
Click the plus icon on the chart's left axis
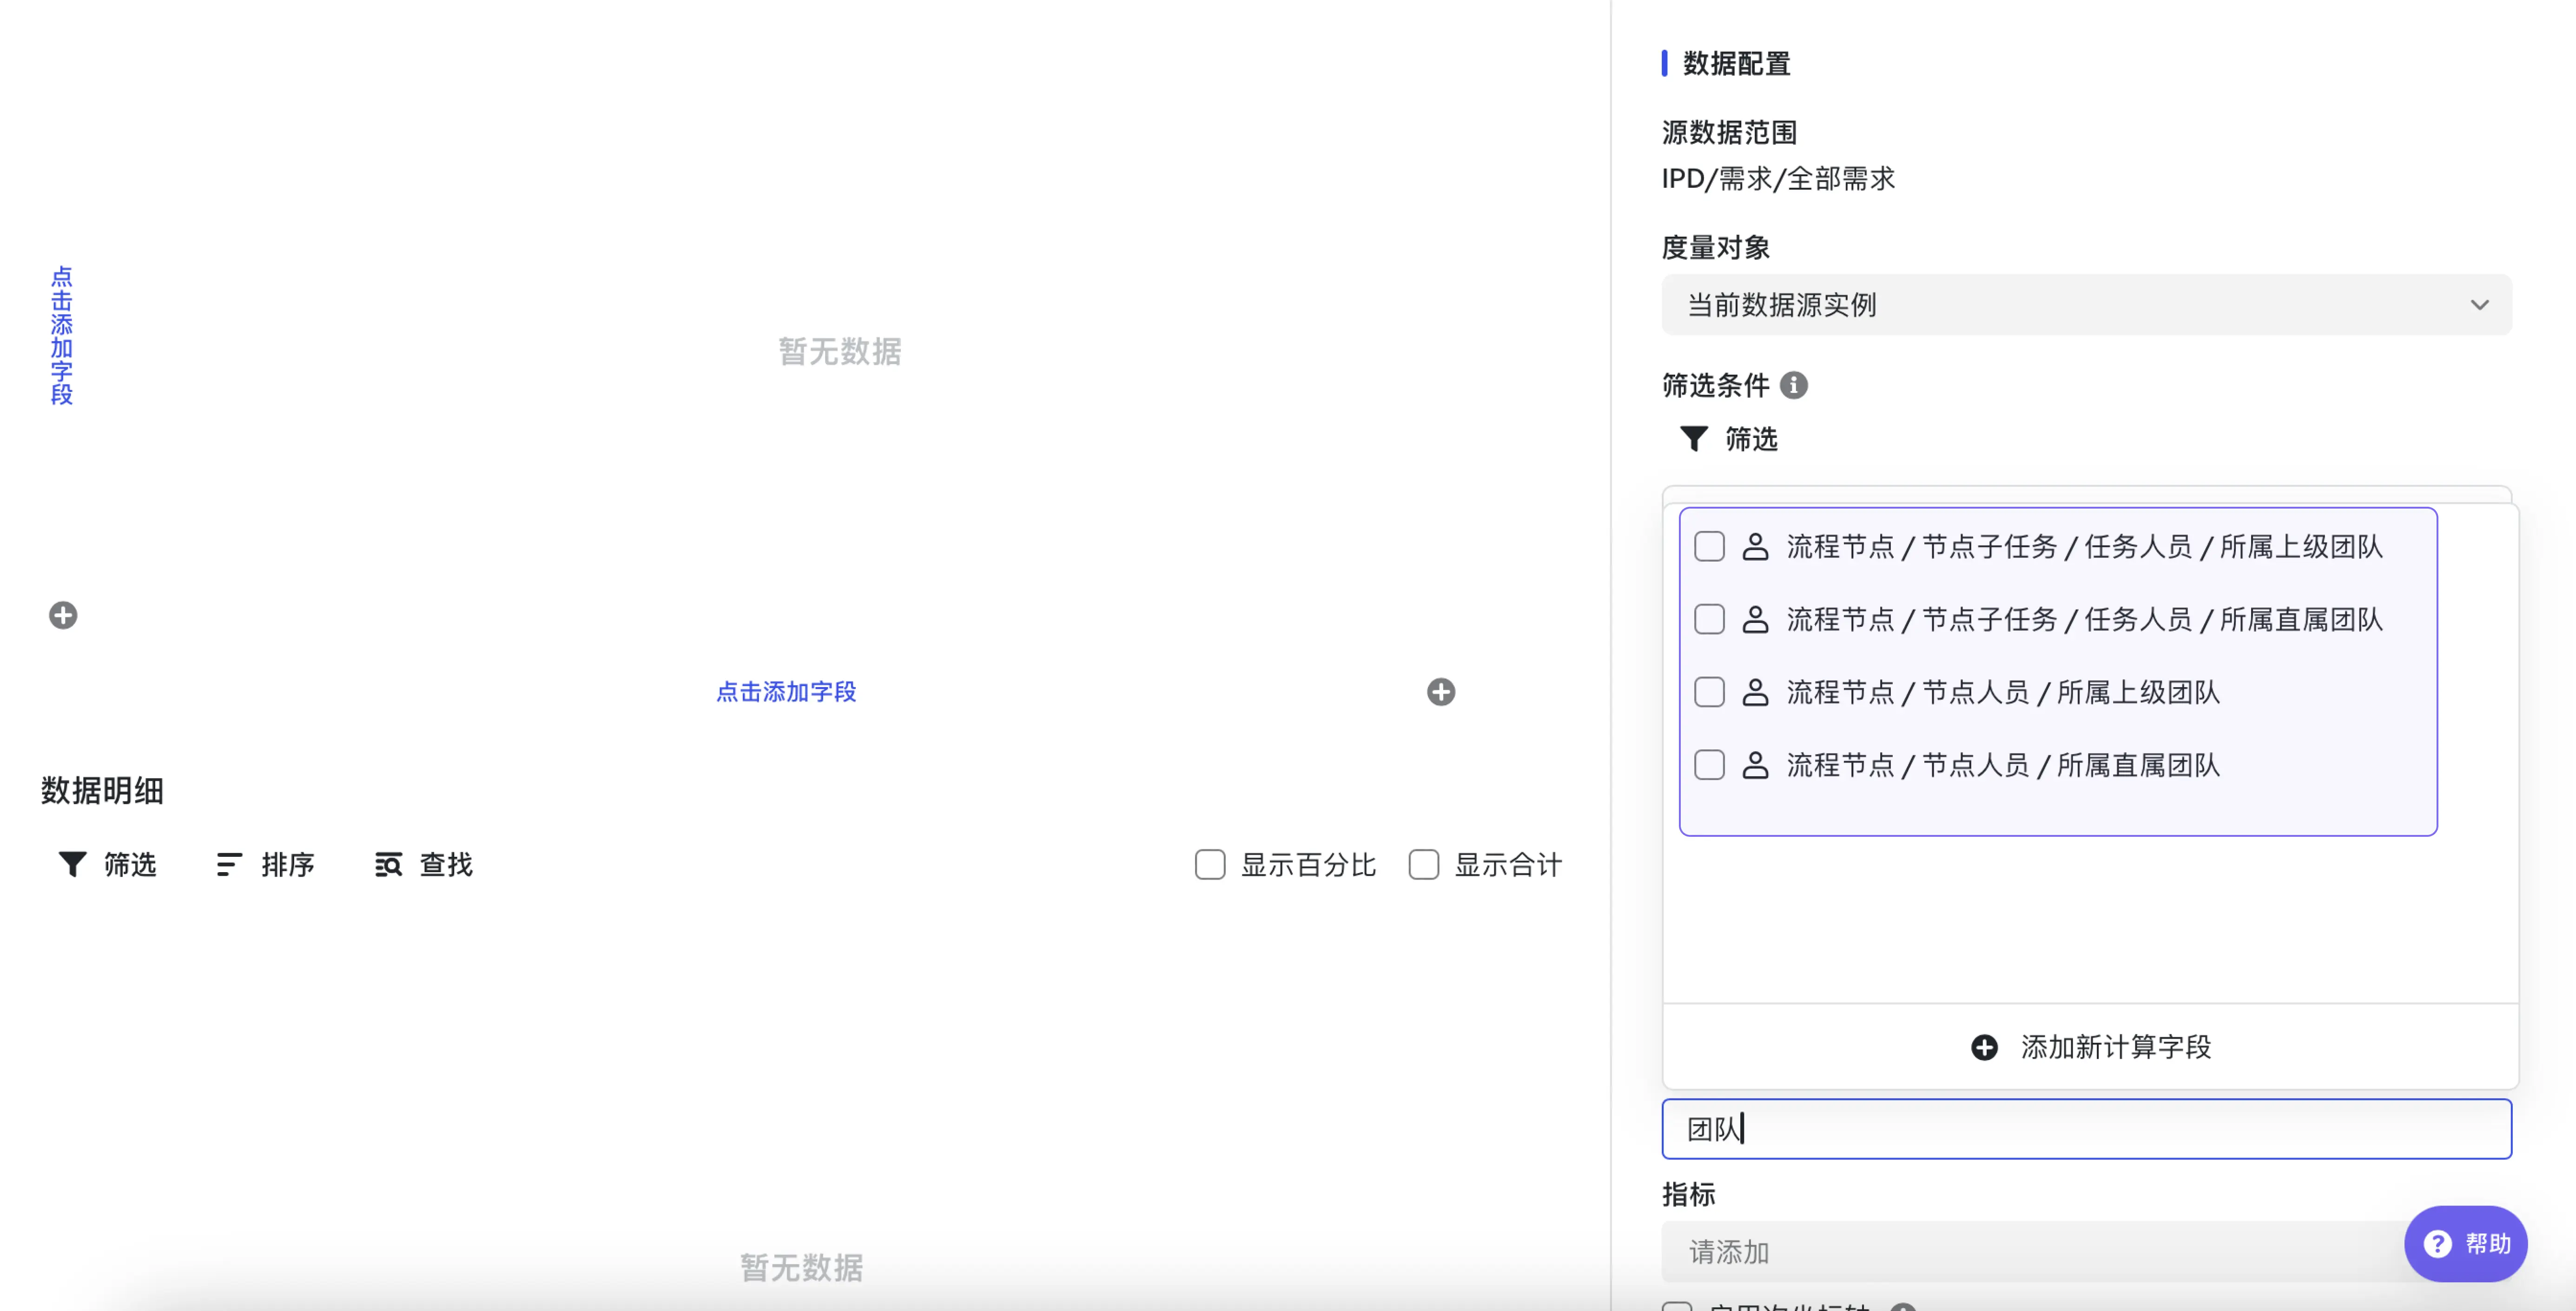click(x=63, y=615)
